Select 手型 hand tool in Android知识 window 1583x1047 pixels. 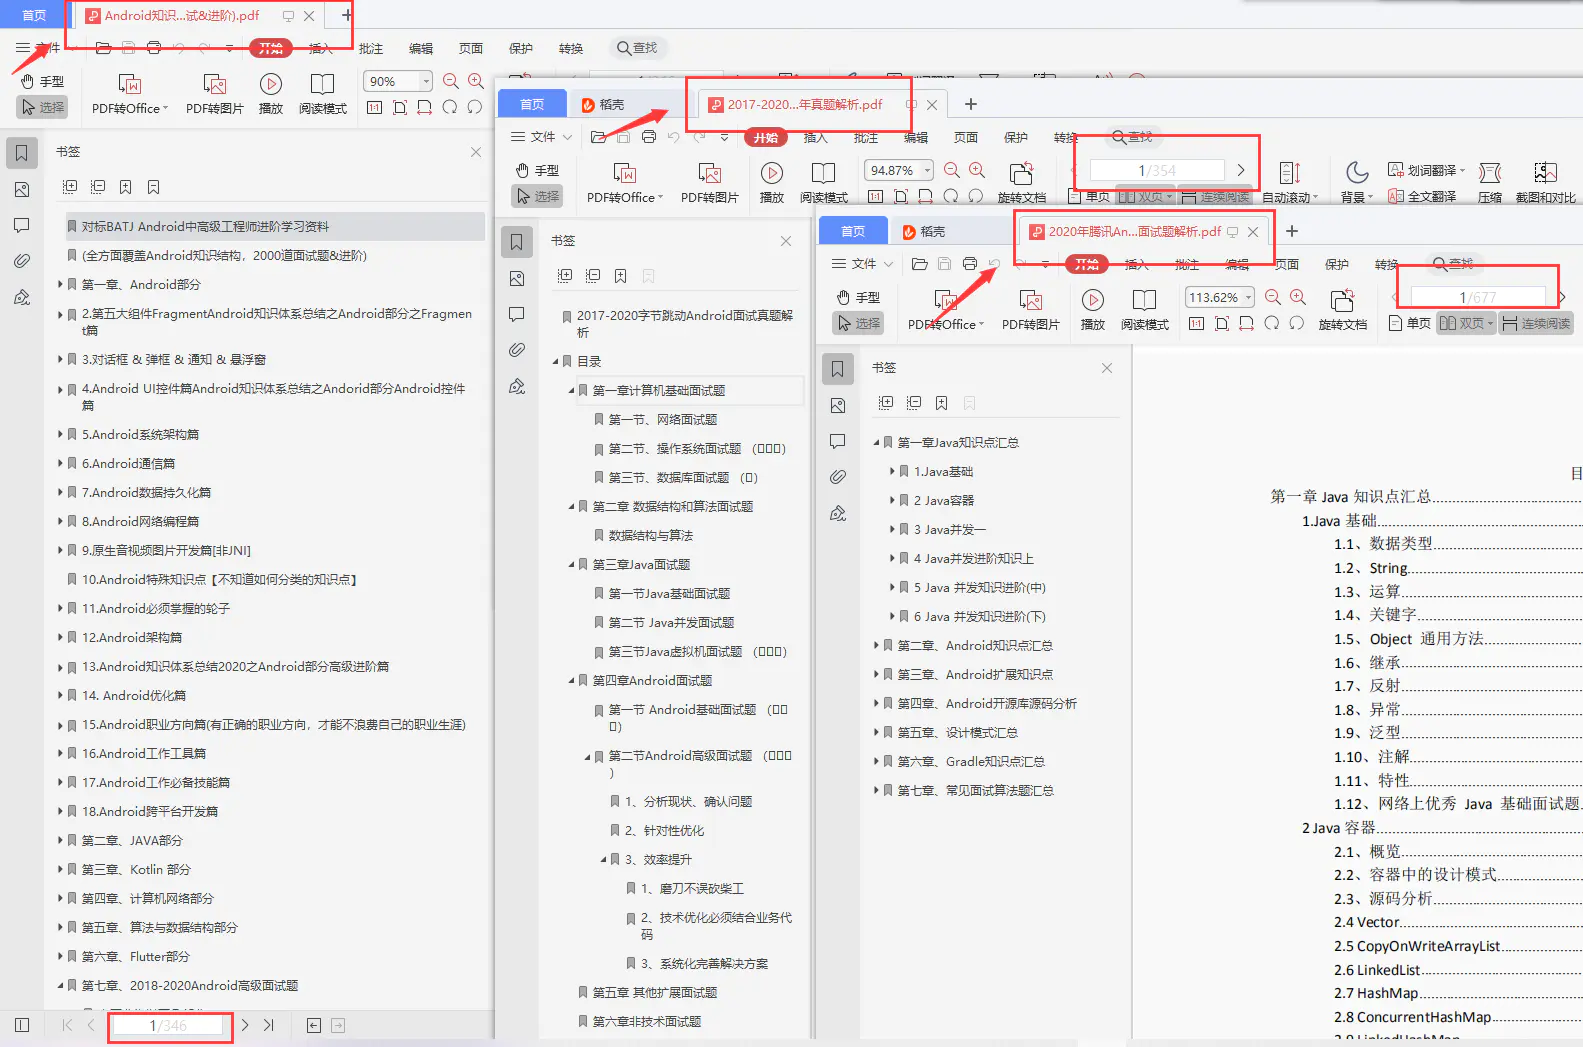coord(42,81)
